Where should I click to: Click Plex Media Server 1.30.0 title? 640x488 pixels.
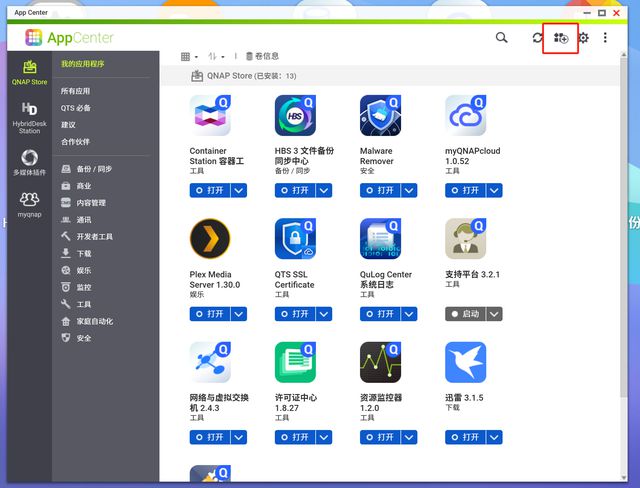215,279
